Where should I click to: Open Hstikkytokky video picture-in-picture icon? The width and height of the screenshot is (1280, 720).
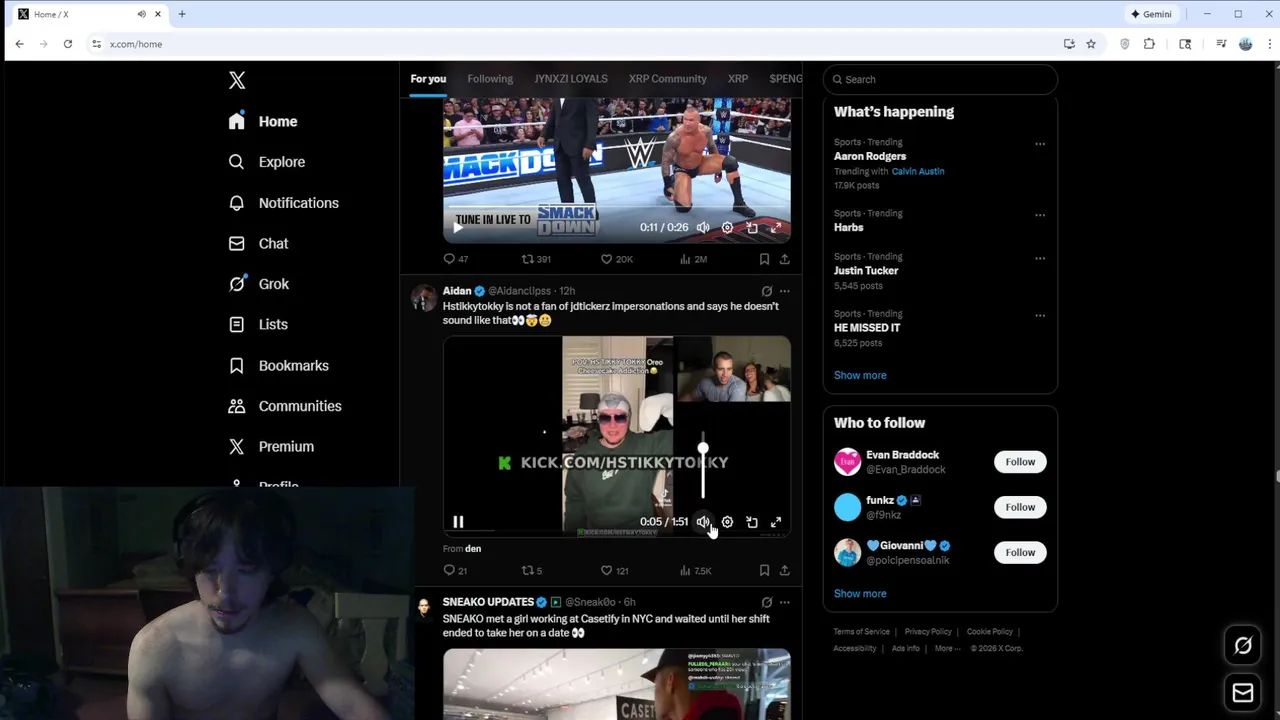[x=752, y=522]
